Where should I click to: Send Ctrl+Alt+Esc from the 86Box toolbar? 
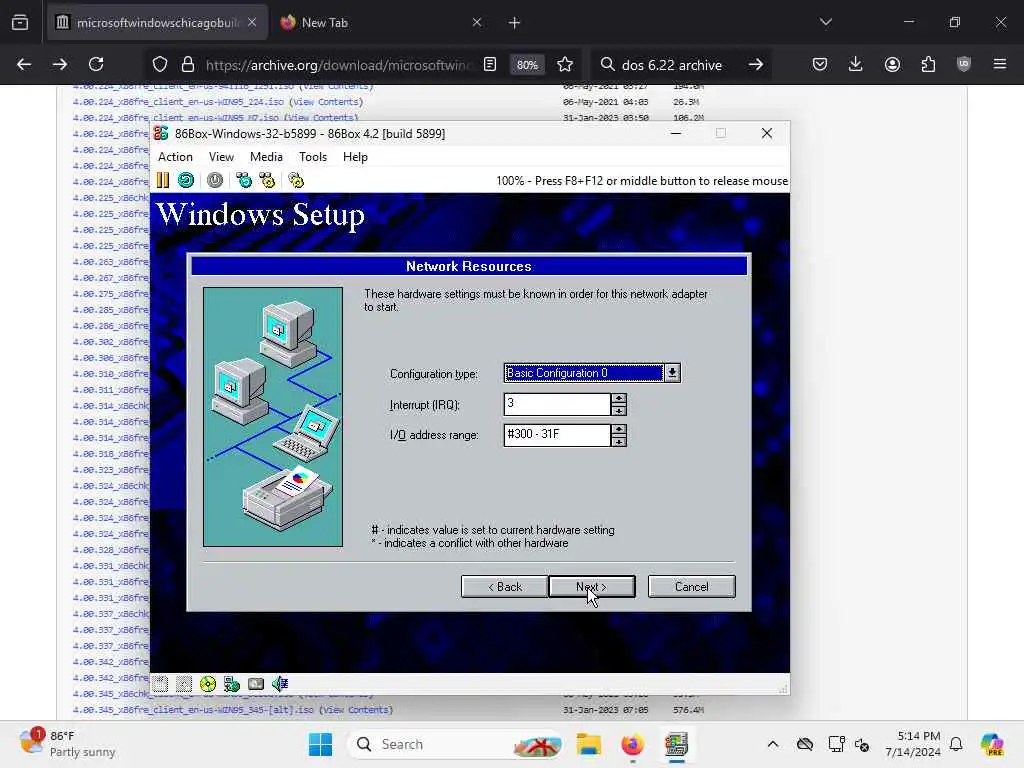[x=268, y=180]
